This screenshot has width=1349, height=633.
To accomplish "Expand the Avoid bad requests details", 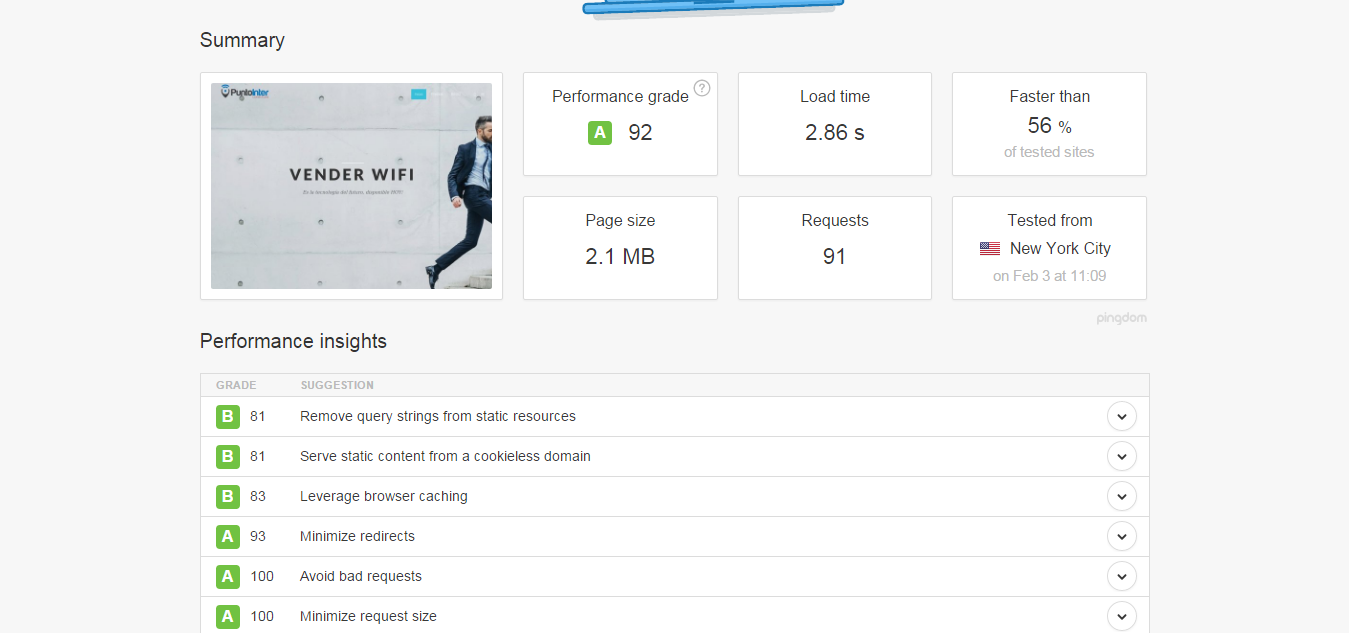I will 1121,576.
